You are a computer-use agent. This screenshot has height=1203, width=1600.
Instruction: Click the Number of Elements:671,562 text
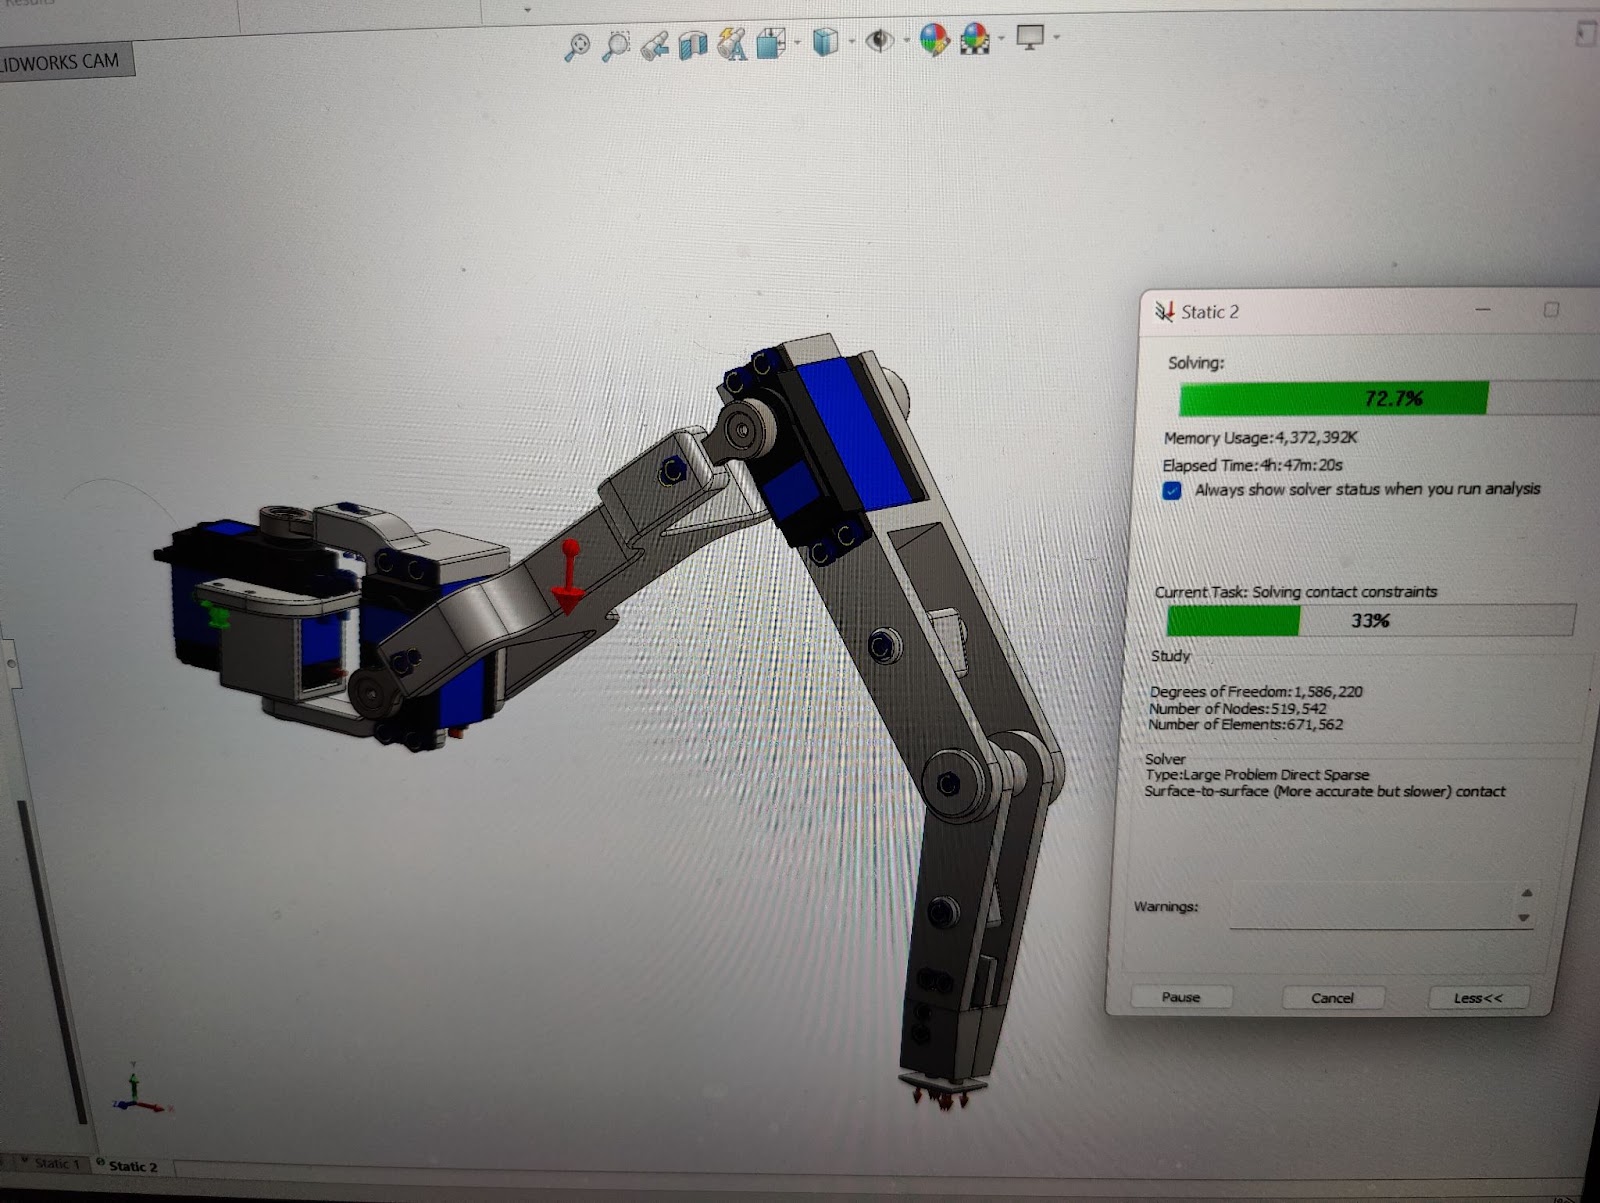1246,724
